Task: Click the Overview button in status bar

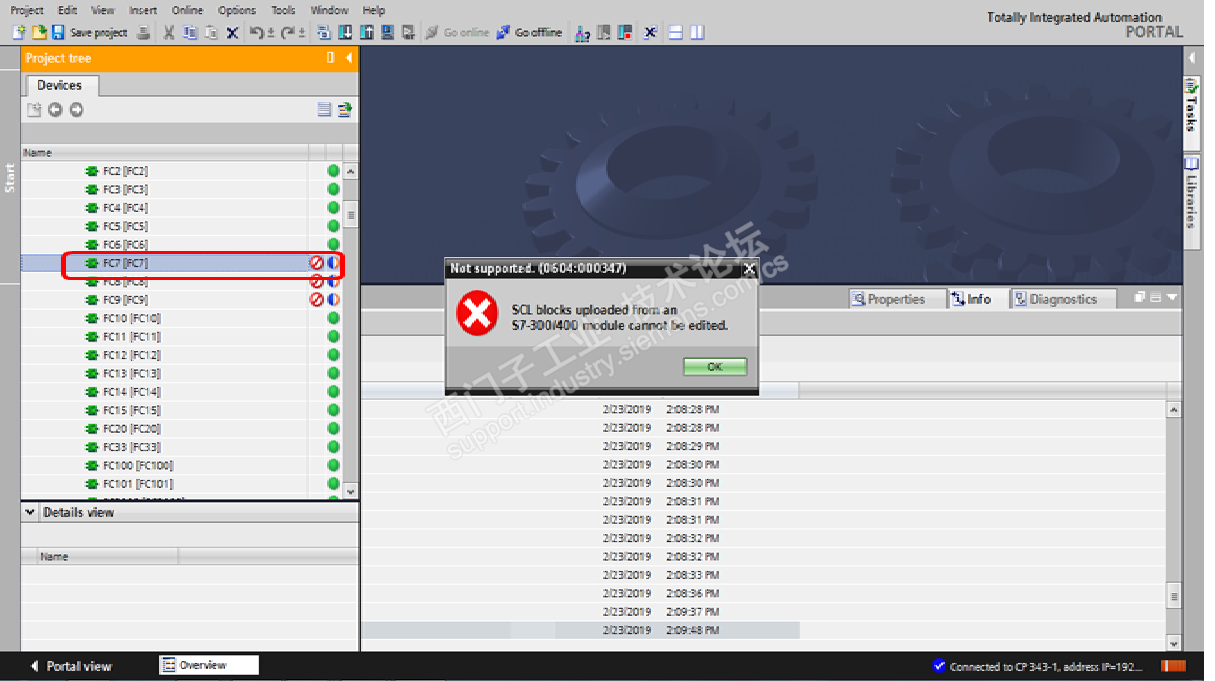Action: [208, 665]
